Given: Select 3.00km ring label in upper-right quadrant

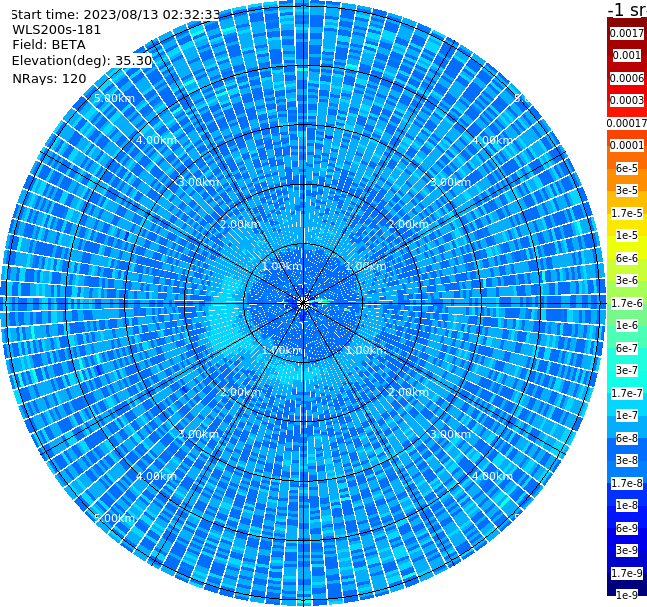Looking at the screenshot, I should (451, 182).
